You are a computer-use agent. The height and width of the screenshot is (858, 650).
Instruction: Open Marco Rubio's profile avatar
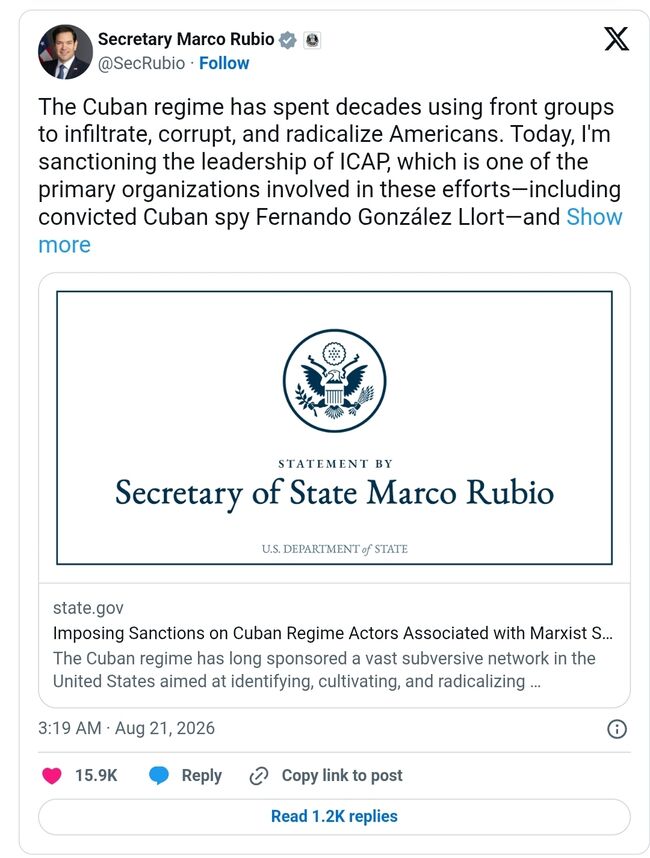pyautogui.click(x=65, y=51)
